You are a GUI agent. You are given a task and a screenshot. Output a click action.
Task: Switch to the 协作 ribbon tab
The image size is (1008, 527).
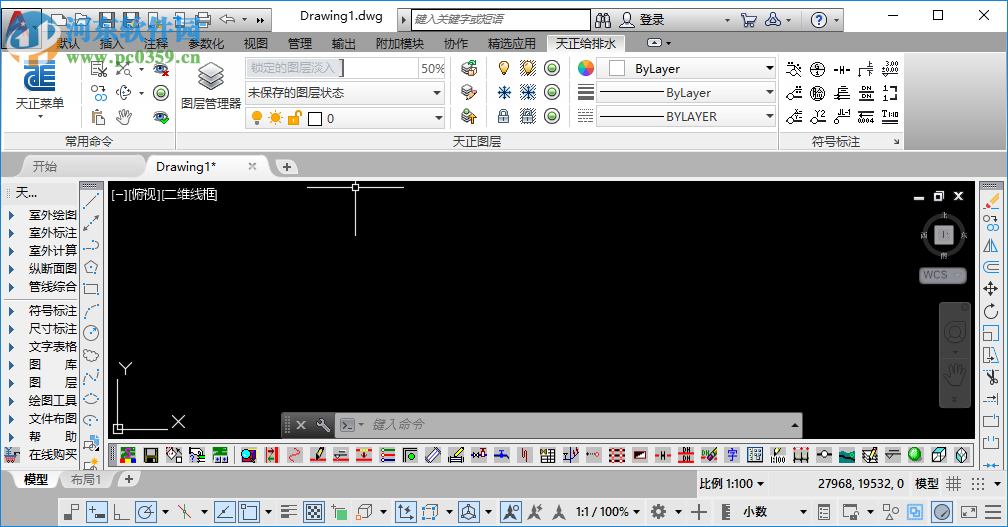click(456, 43)
